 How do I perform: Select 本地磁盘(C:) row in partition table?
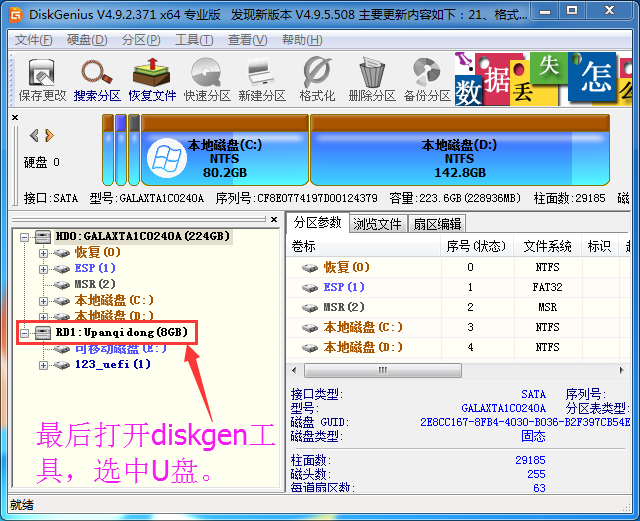[457, 327]
